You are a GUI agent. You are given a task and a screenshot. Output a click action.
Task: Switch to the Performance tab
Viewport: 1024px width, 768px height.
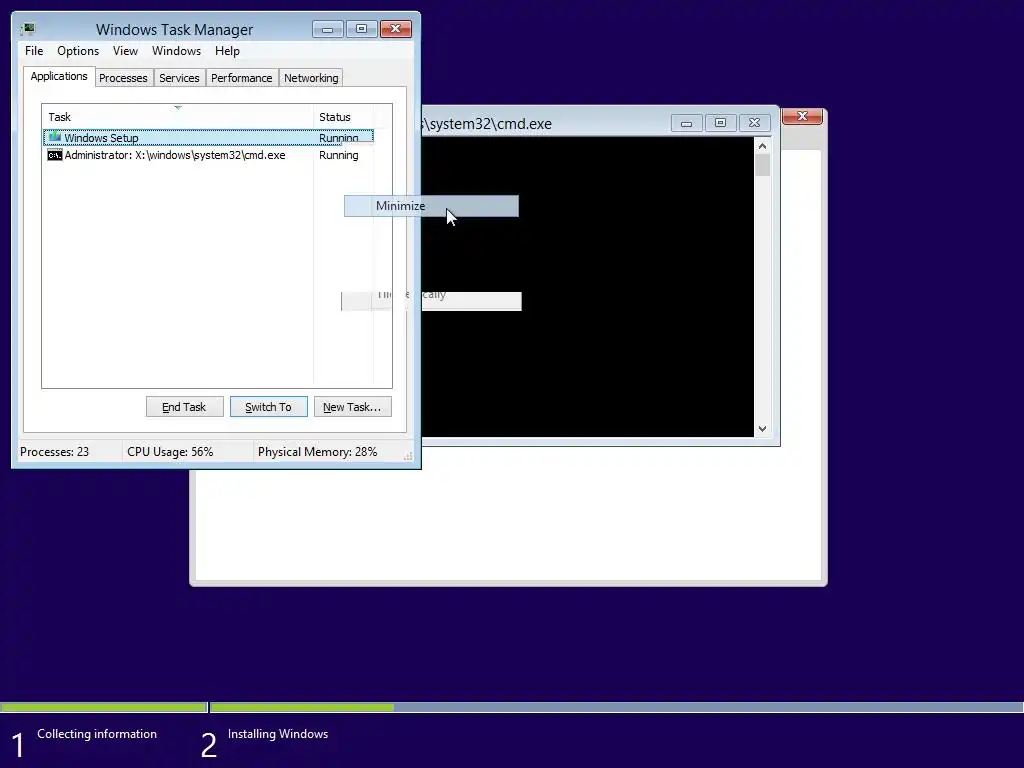click(x=242, y=78)
